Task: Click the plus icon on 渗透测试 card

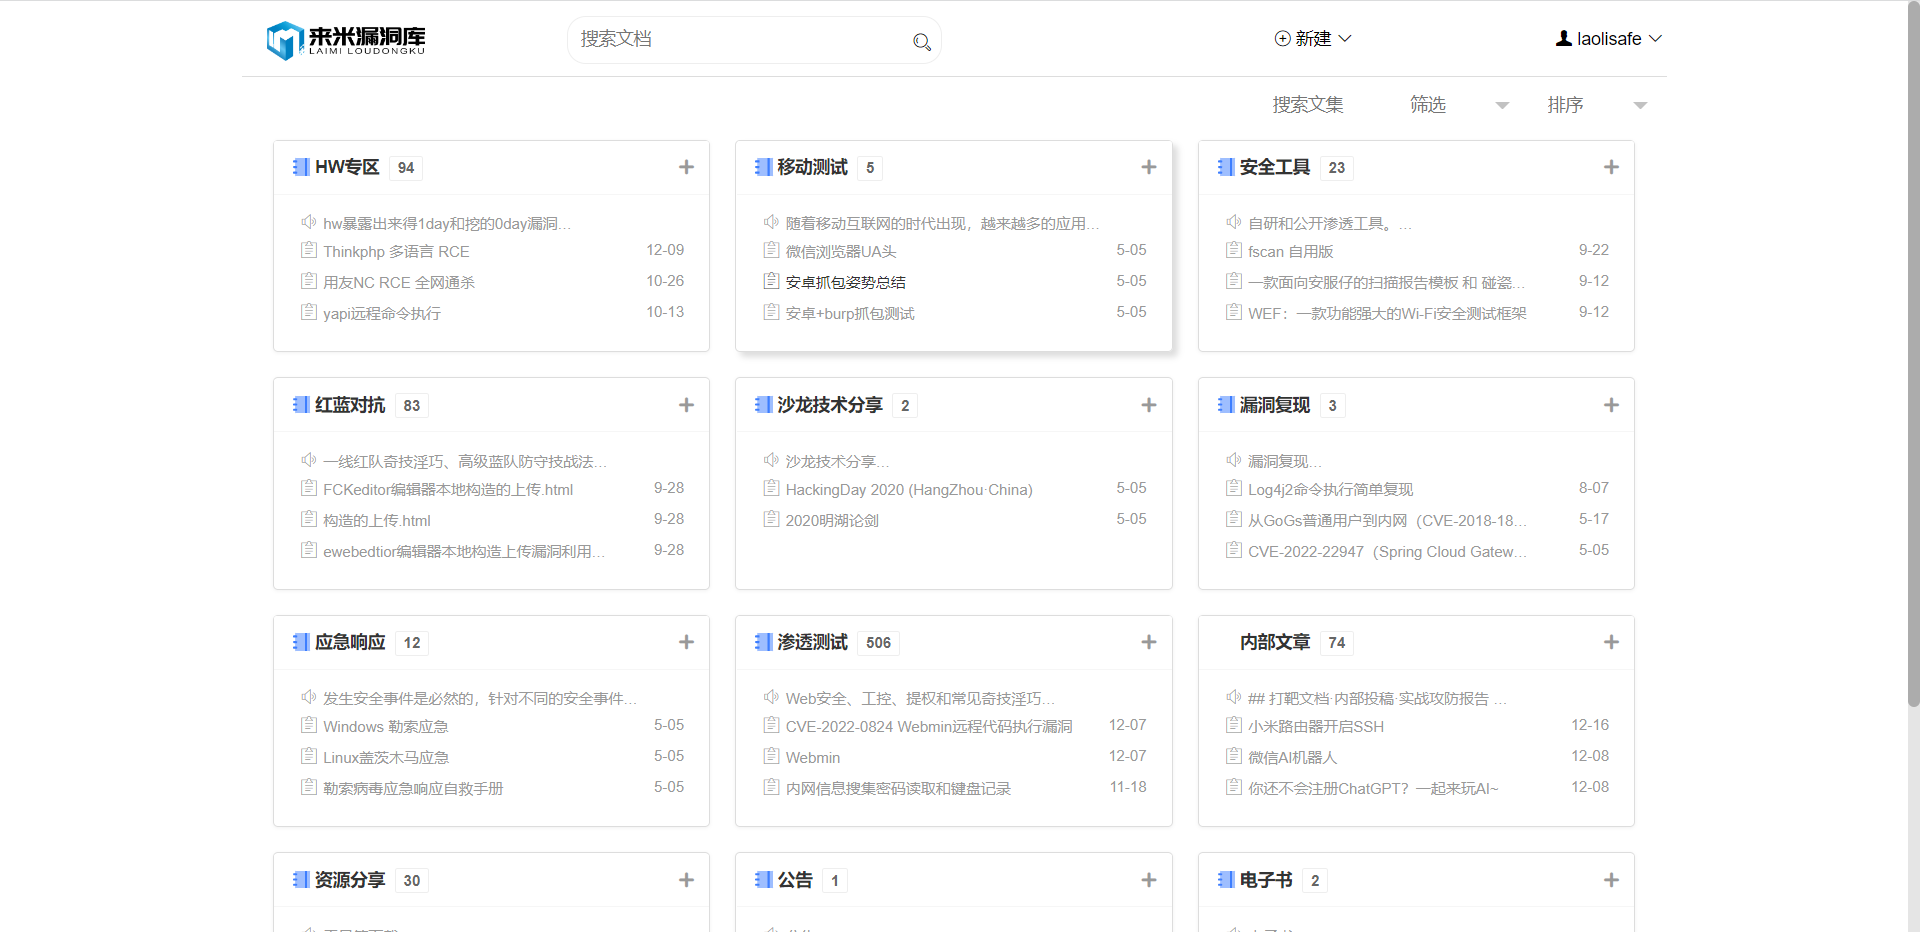Action: click(1148, 642)
